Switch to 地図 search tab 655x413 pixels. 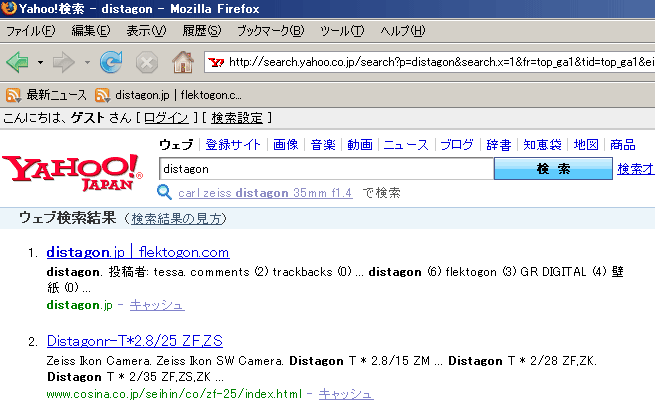point(586,144)
